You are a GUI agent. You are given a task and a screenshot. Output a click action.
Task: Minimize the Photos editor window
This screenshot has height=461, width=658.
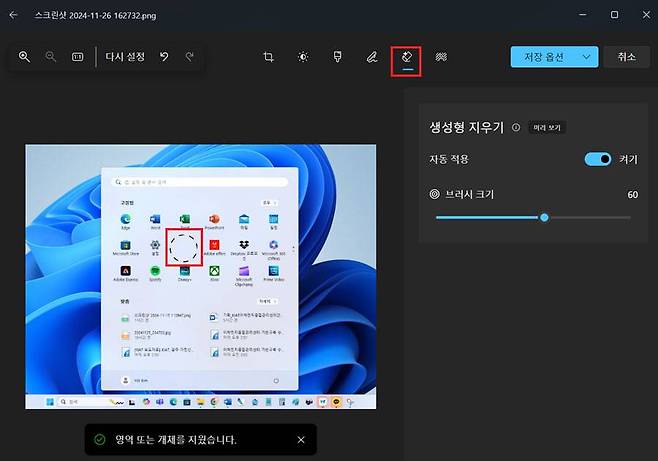(x=583, y=15)
